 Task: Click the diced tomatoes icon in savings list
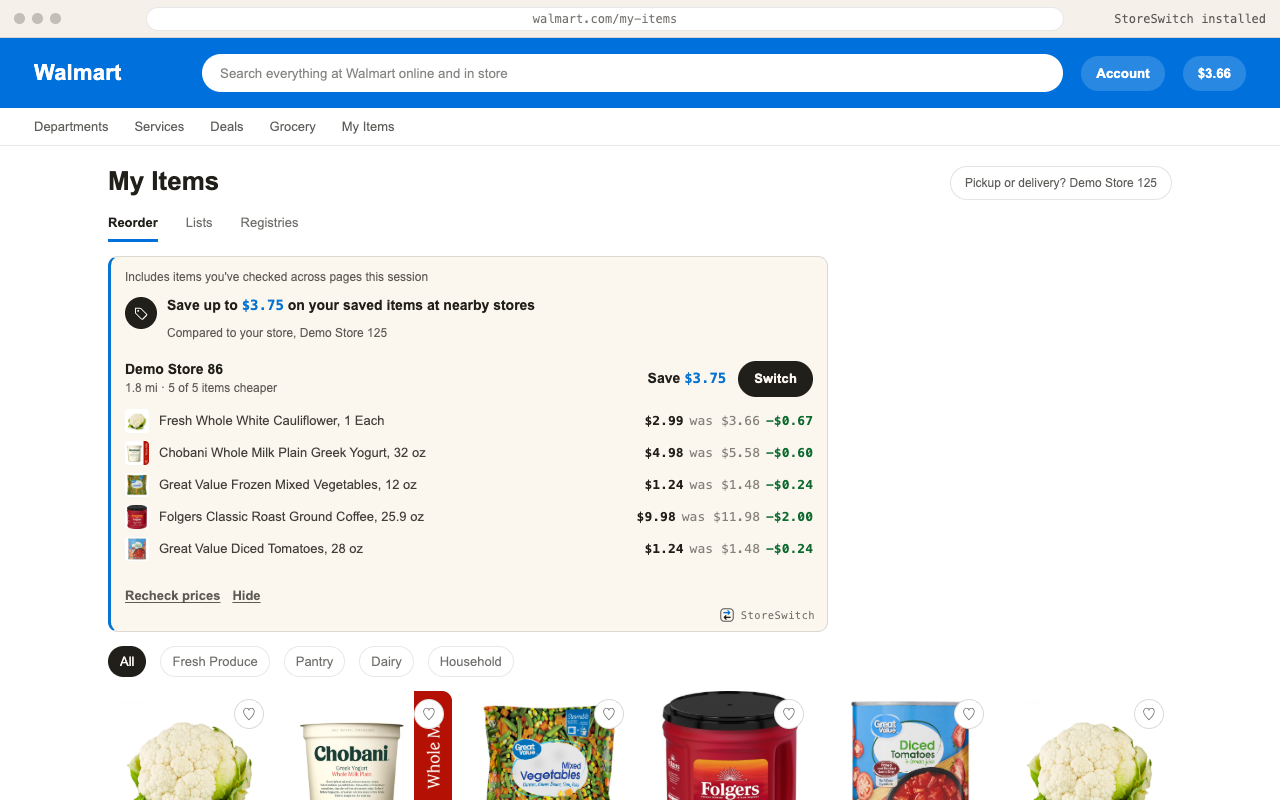point(137,549)
